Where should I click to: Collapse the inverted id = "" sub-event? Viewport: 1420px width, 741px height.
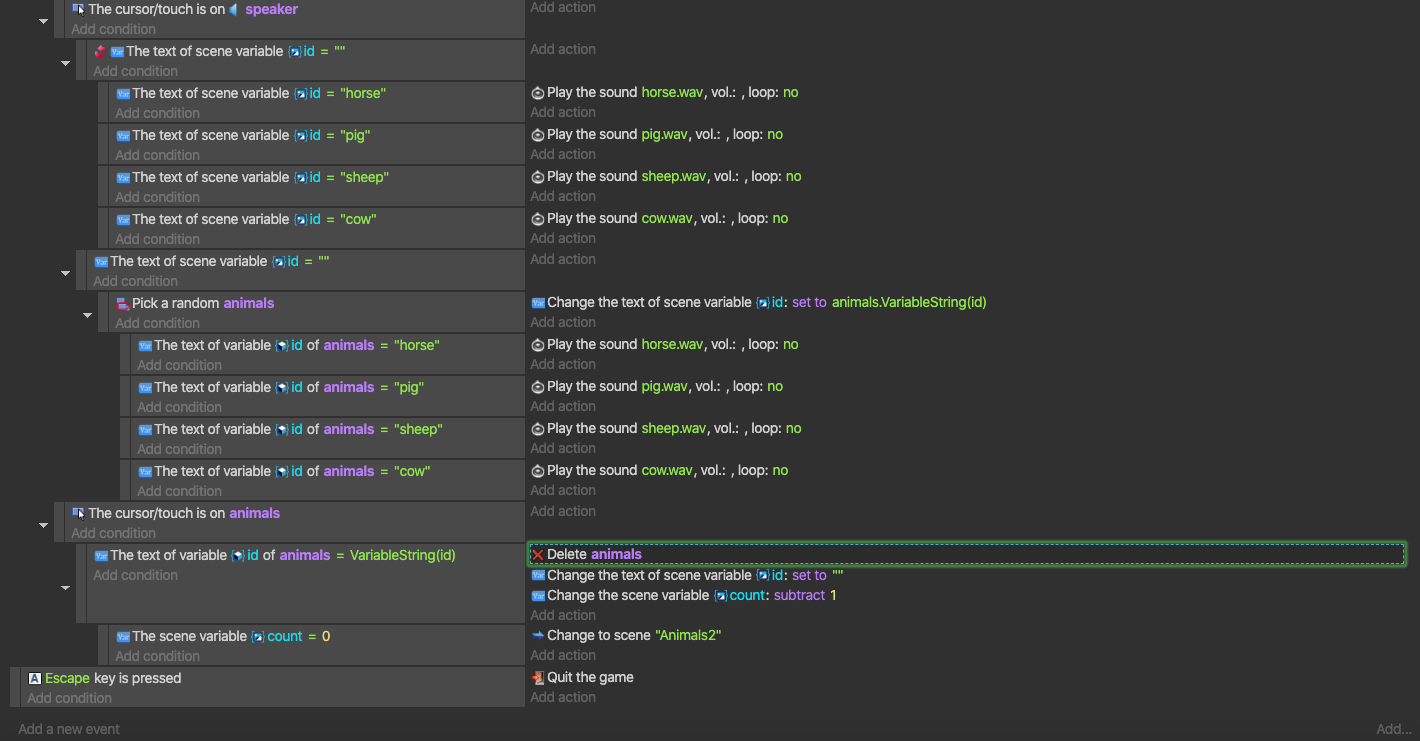click(x=65, y=63)
